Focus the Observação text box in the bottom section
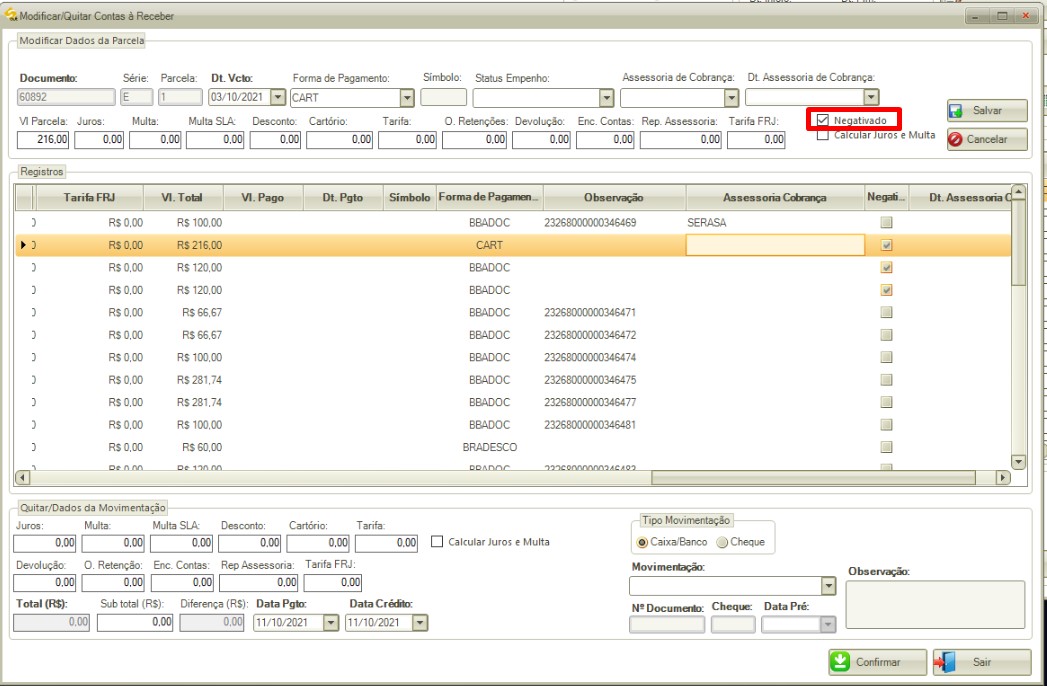 [935, 605]
